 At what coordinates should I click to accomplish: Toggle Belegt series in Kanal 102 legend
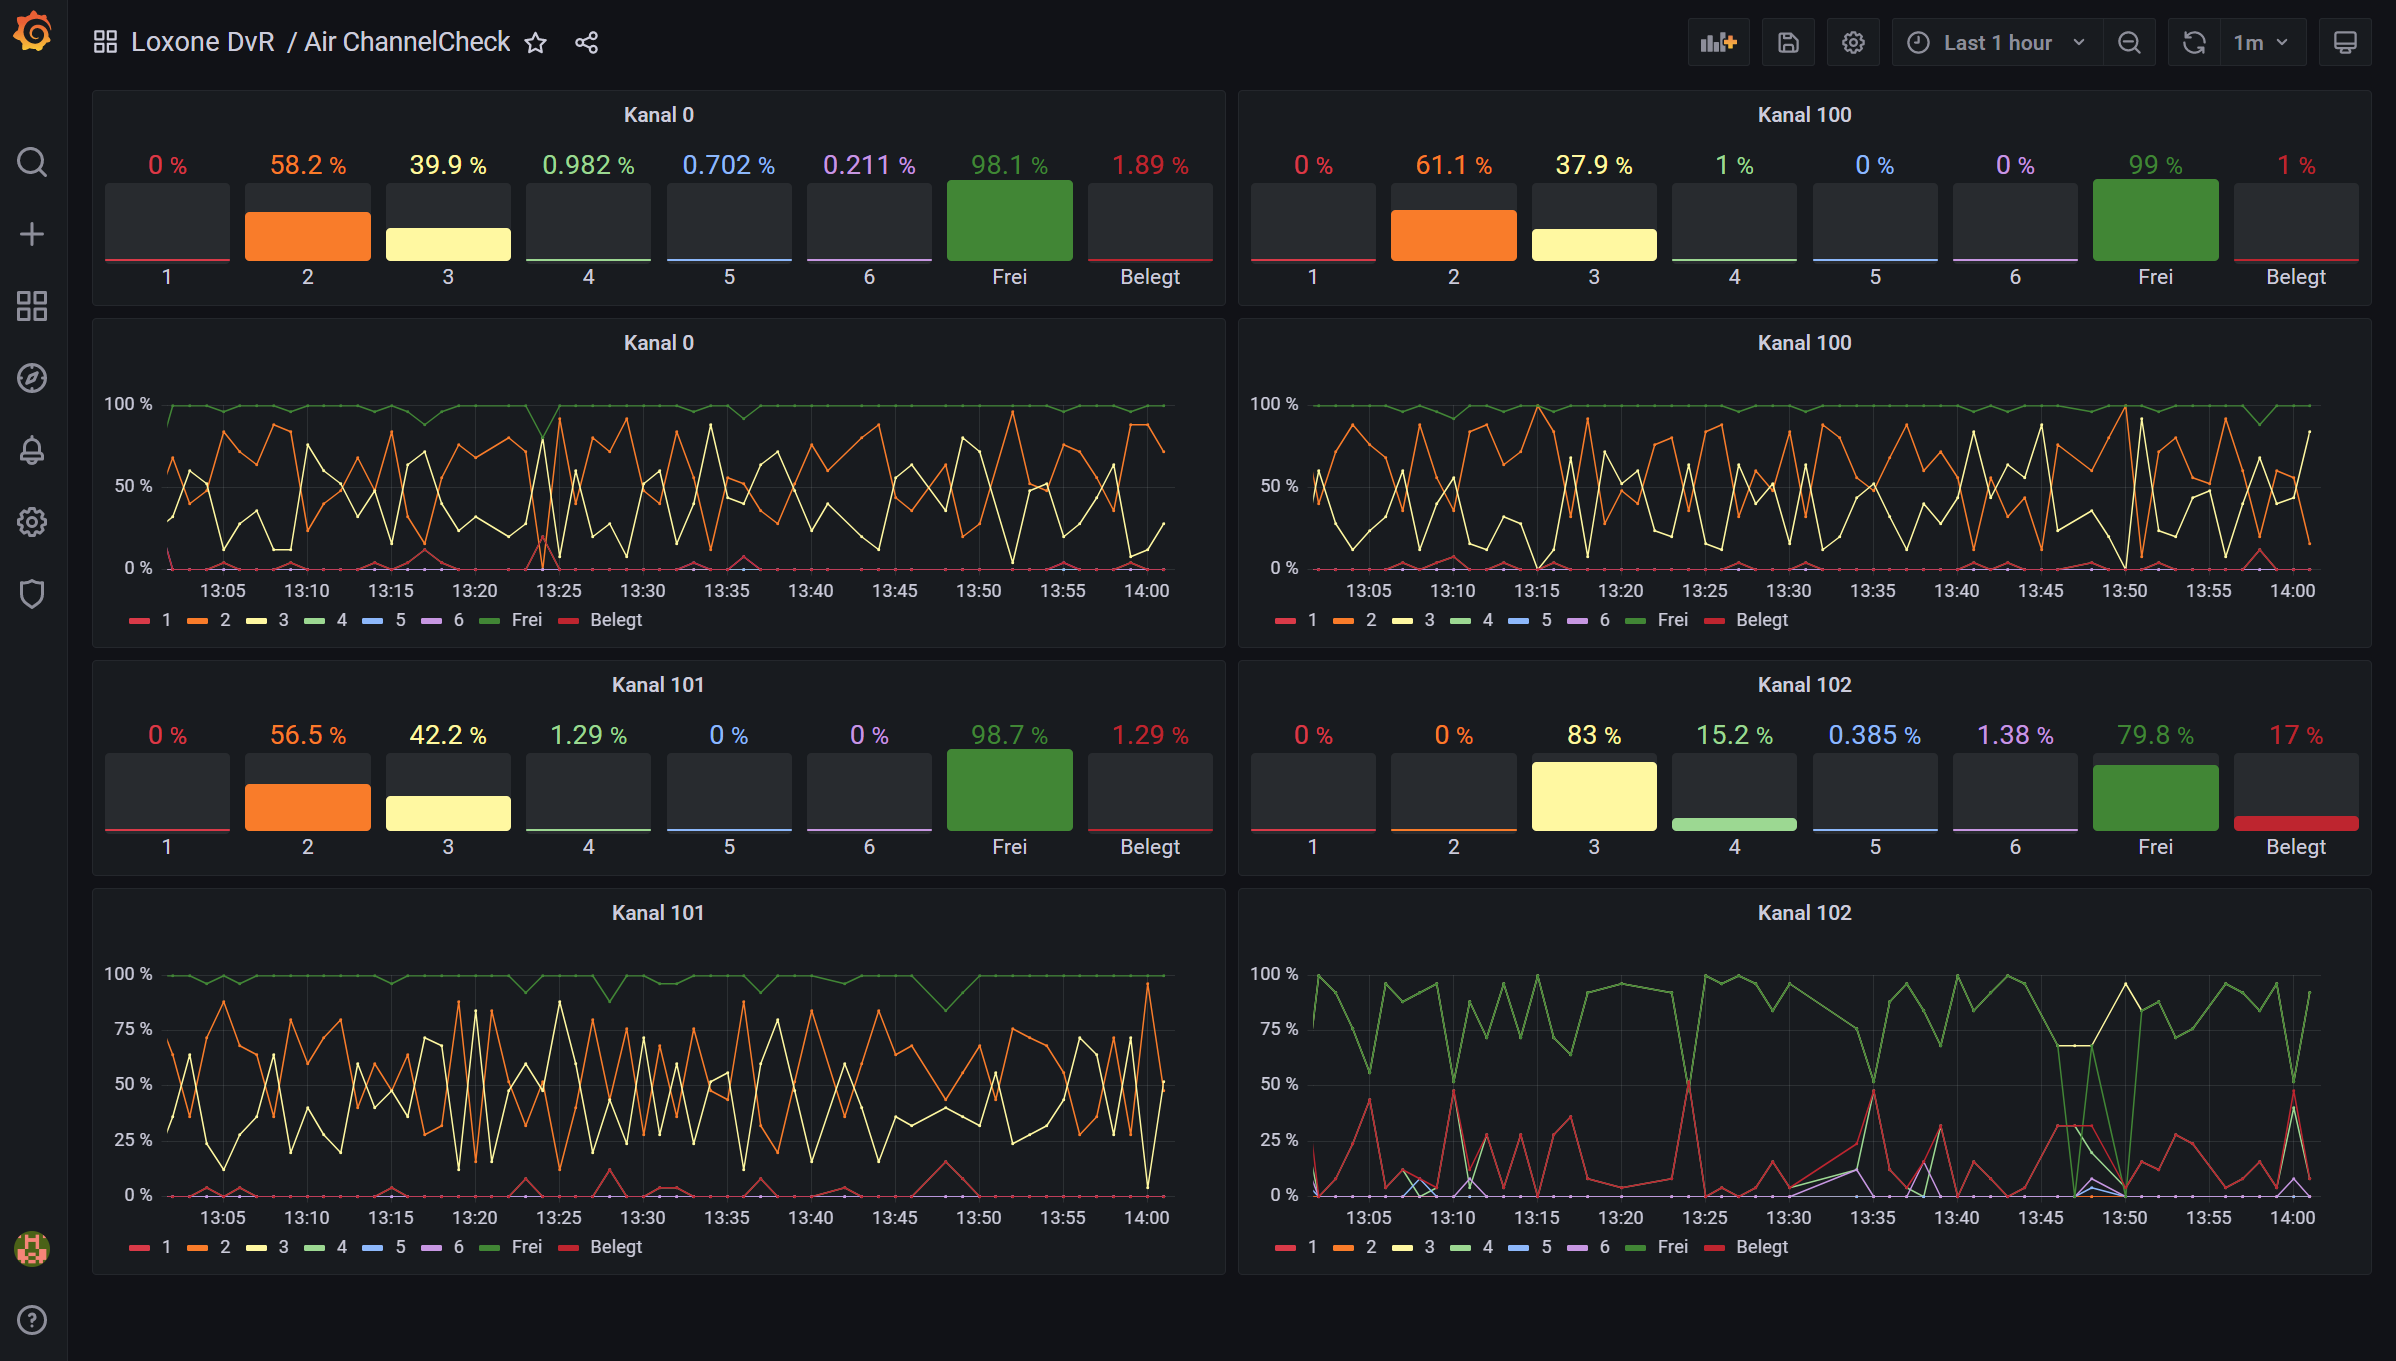coord(1761,1247)
